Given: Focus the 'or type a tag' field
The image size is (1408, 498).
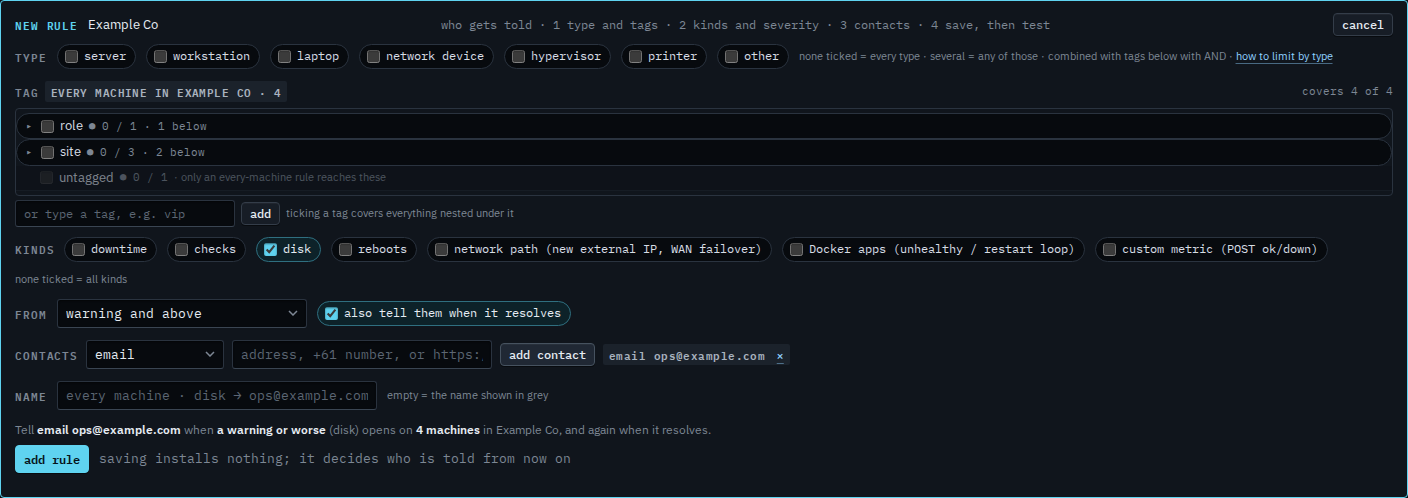Looking at the screenshot, I should 125,214.
